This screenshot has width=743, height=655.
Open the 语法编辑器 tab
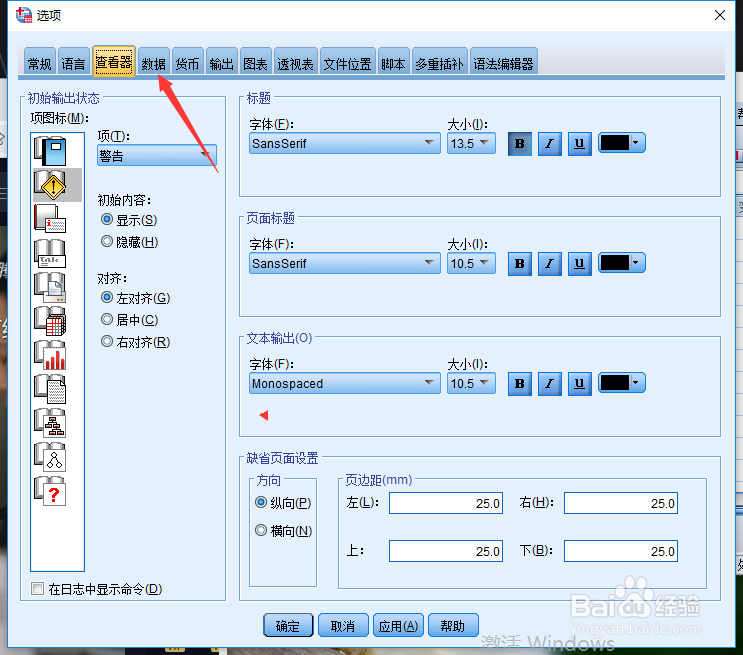pos(503,63)
